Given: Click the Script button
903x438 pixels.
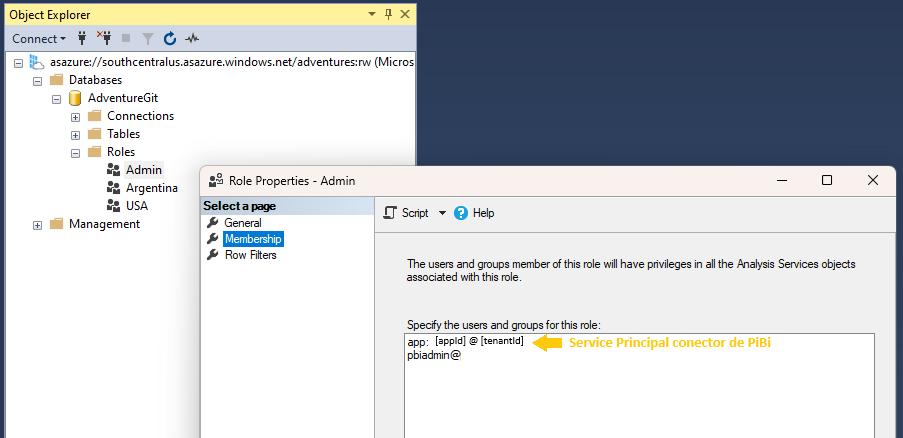Looking at the screenshot, I should (x=407, y=213).
